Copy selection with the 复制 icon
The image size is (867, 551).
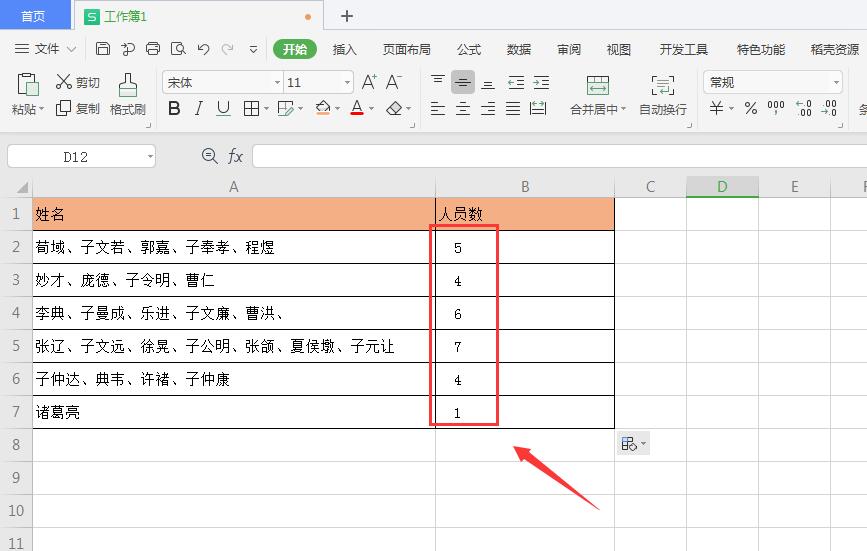pos(64,108)
